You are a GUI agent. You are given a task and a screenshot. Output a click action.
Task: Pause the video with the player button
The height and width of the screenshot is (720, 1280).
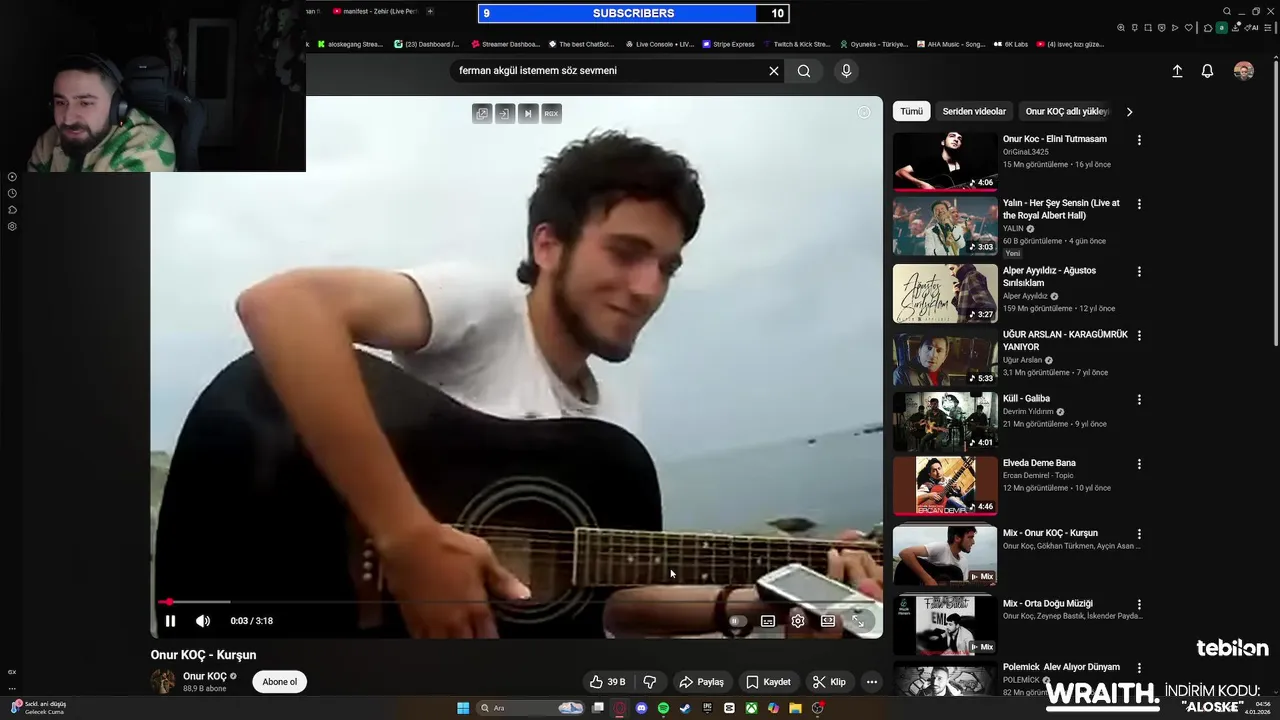click(x=170, y=621)
